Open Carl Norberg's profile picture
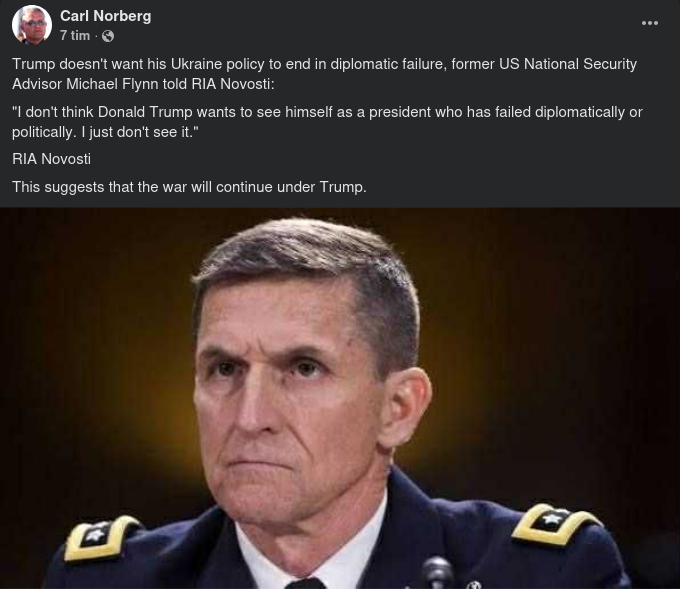The height and width of the screenshot is (589, 680). (x=32, y=25)
